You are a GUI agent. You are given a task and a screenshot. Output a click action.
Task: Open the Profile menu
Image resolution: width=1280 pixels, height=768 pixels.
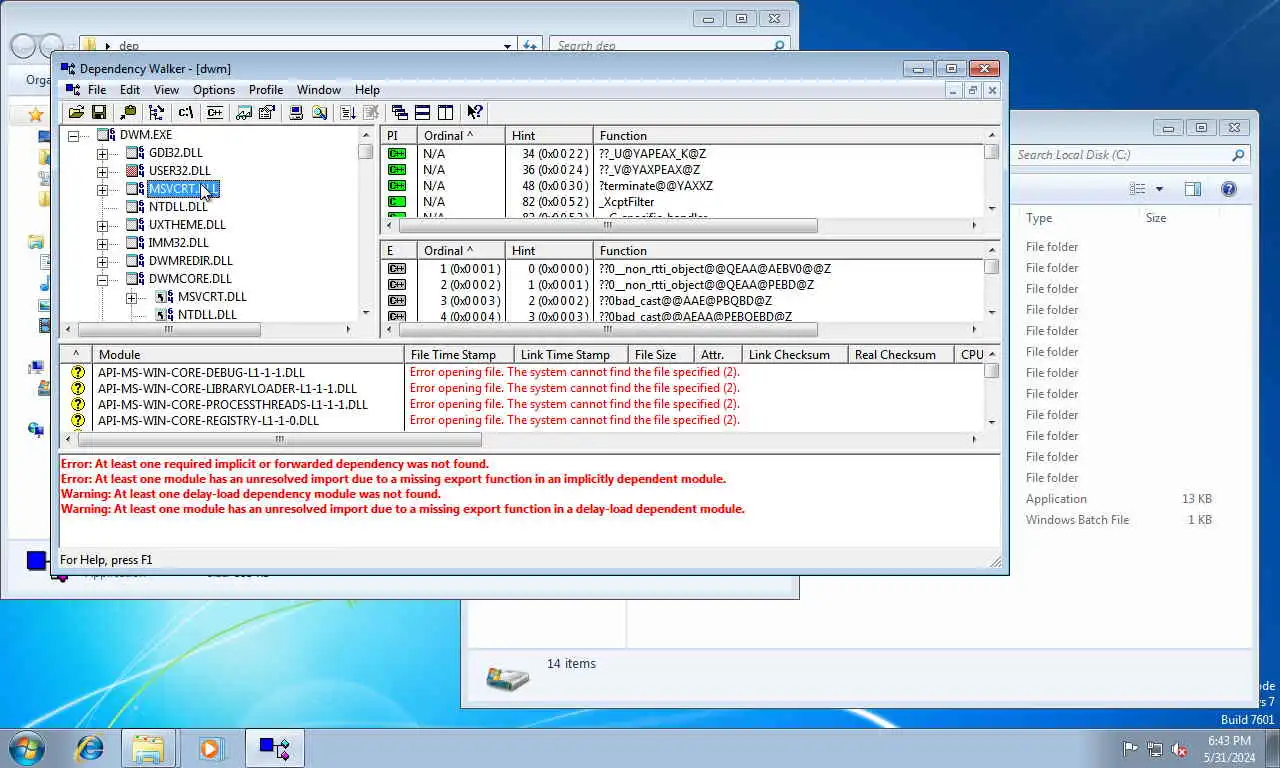tap(266, 90)
